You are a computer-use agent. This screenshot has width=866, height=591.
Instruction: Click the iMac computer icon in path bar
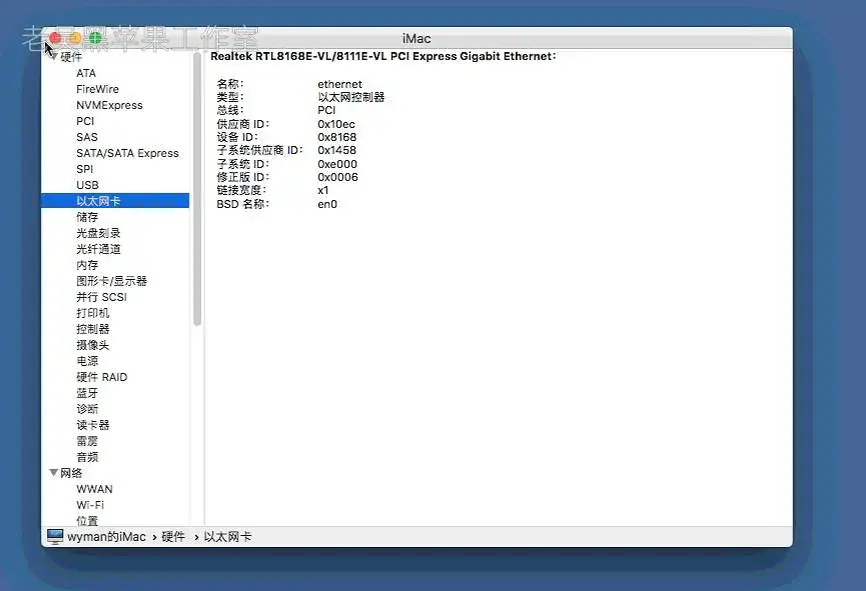pos(55,536)
